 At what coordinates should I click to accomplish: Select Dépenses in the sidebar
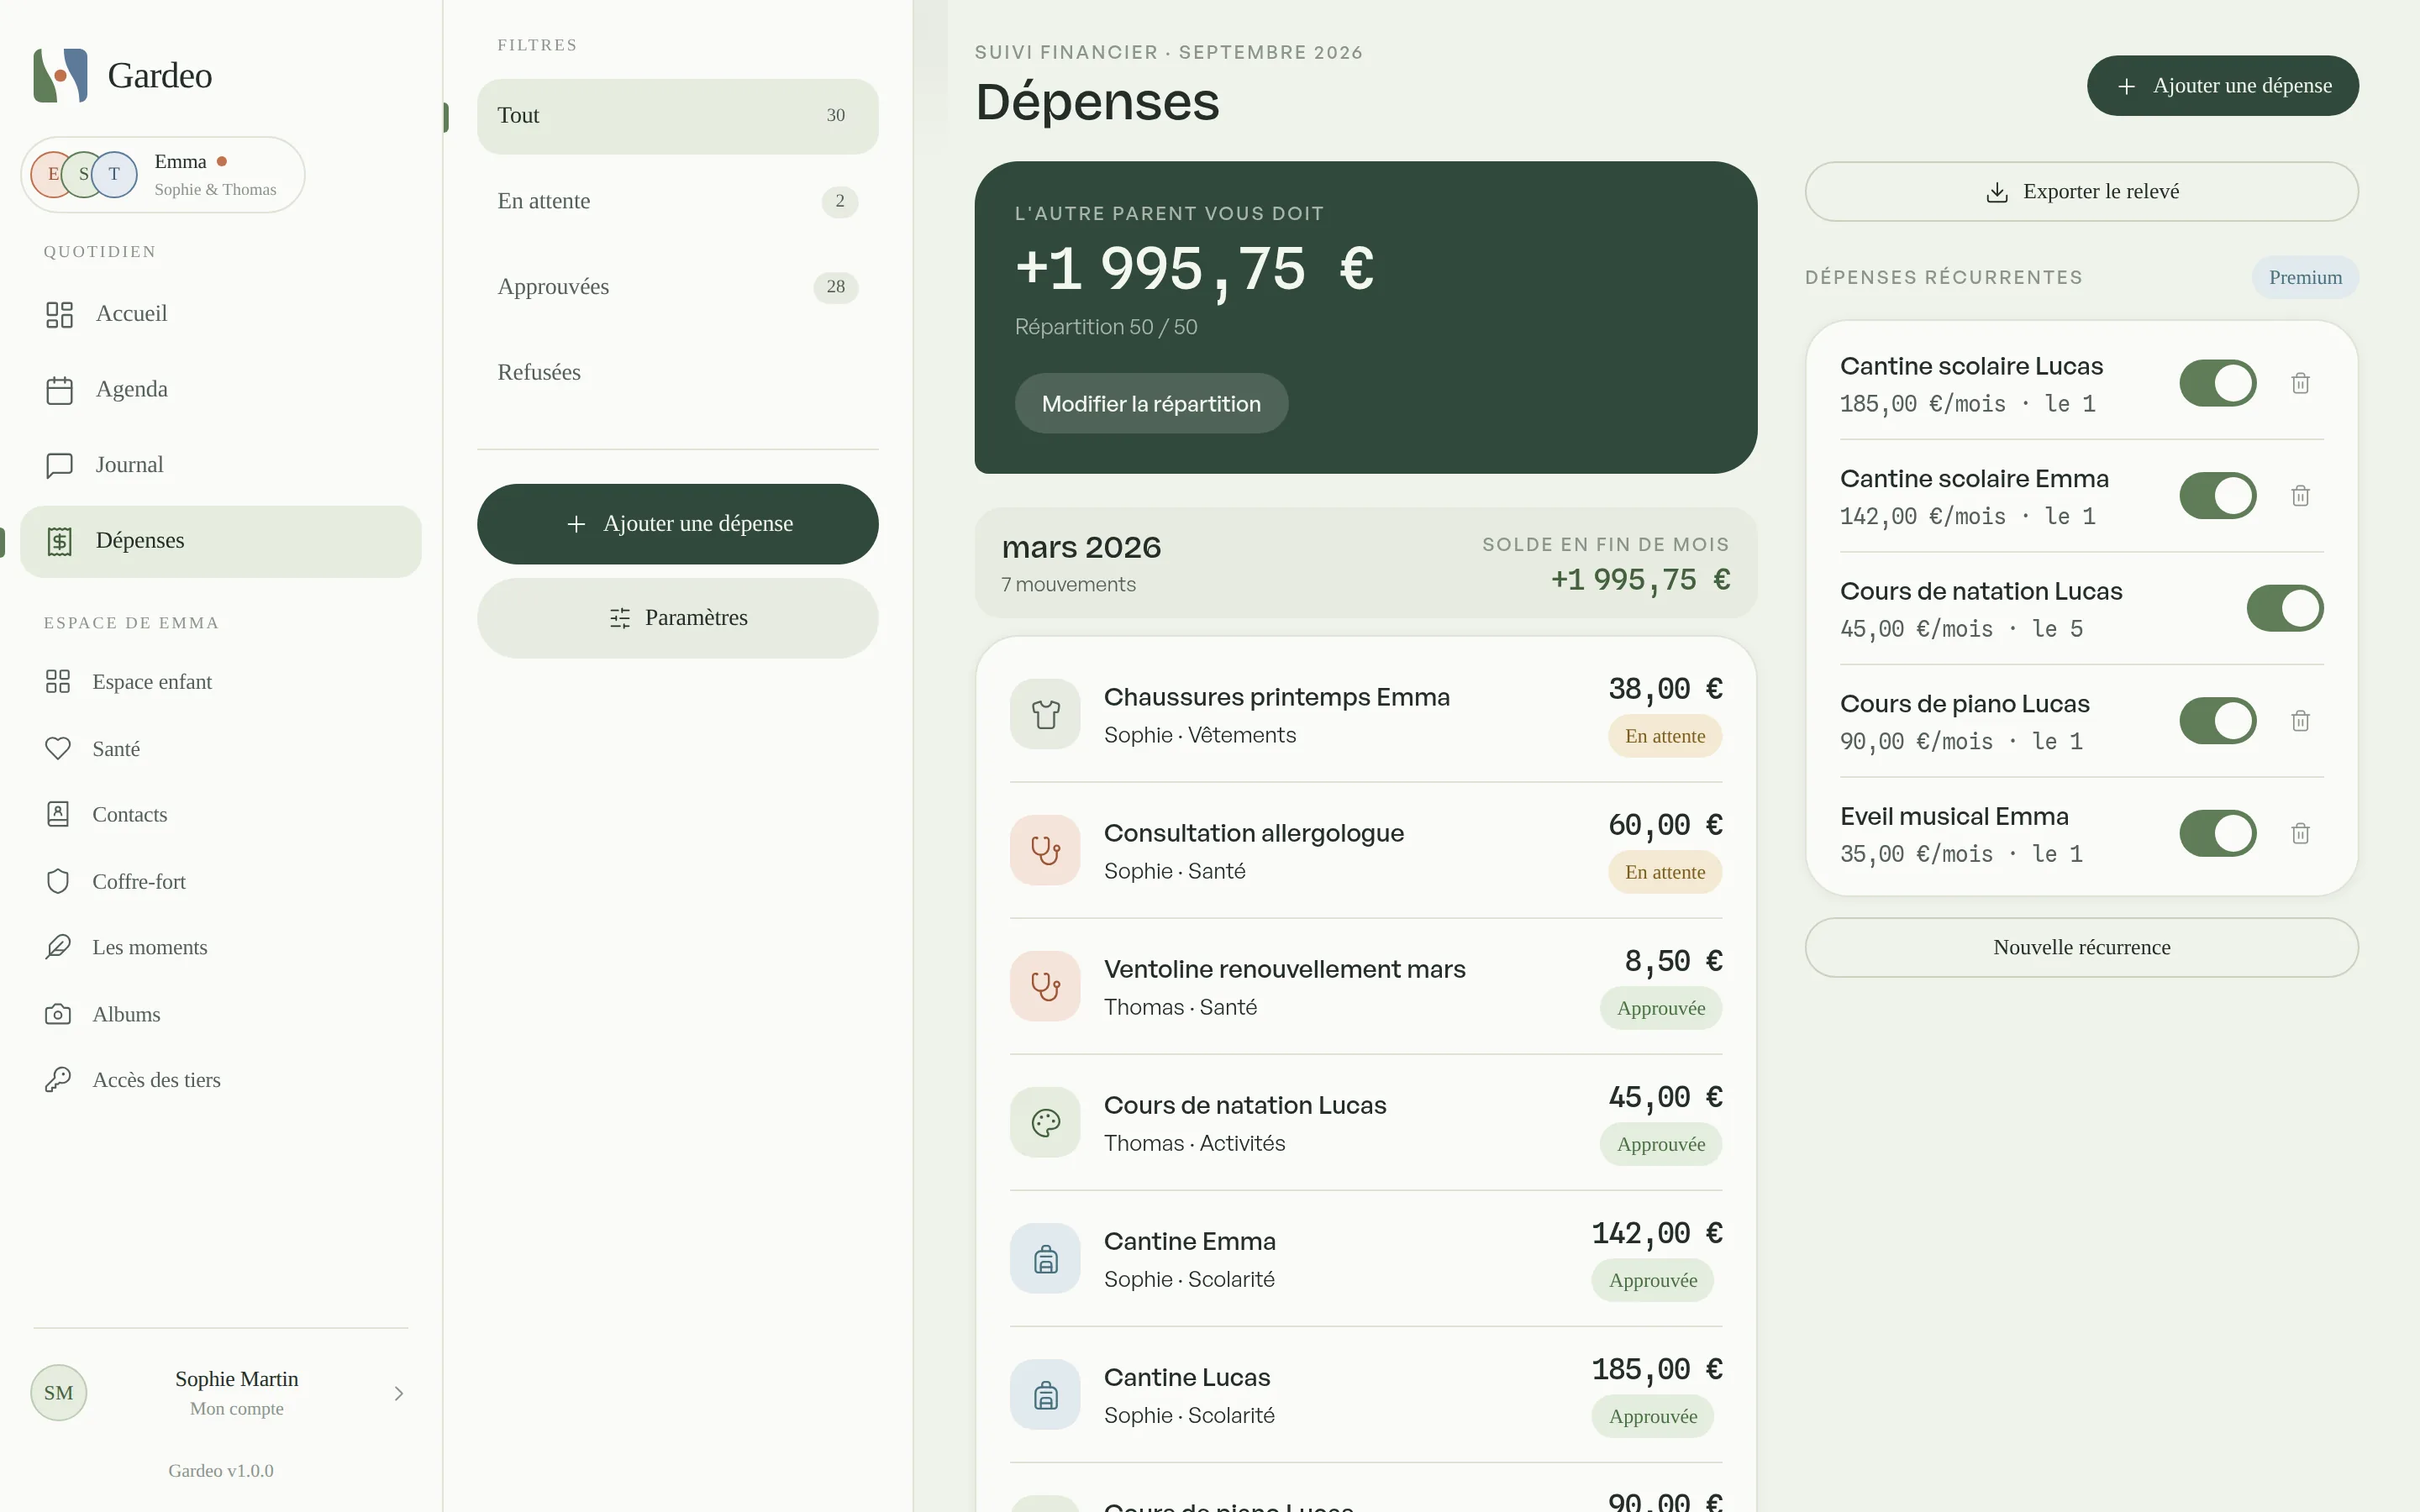click(221, 541)
